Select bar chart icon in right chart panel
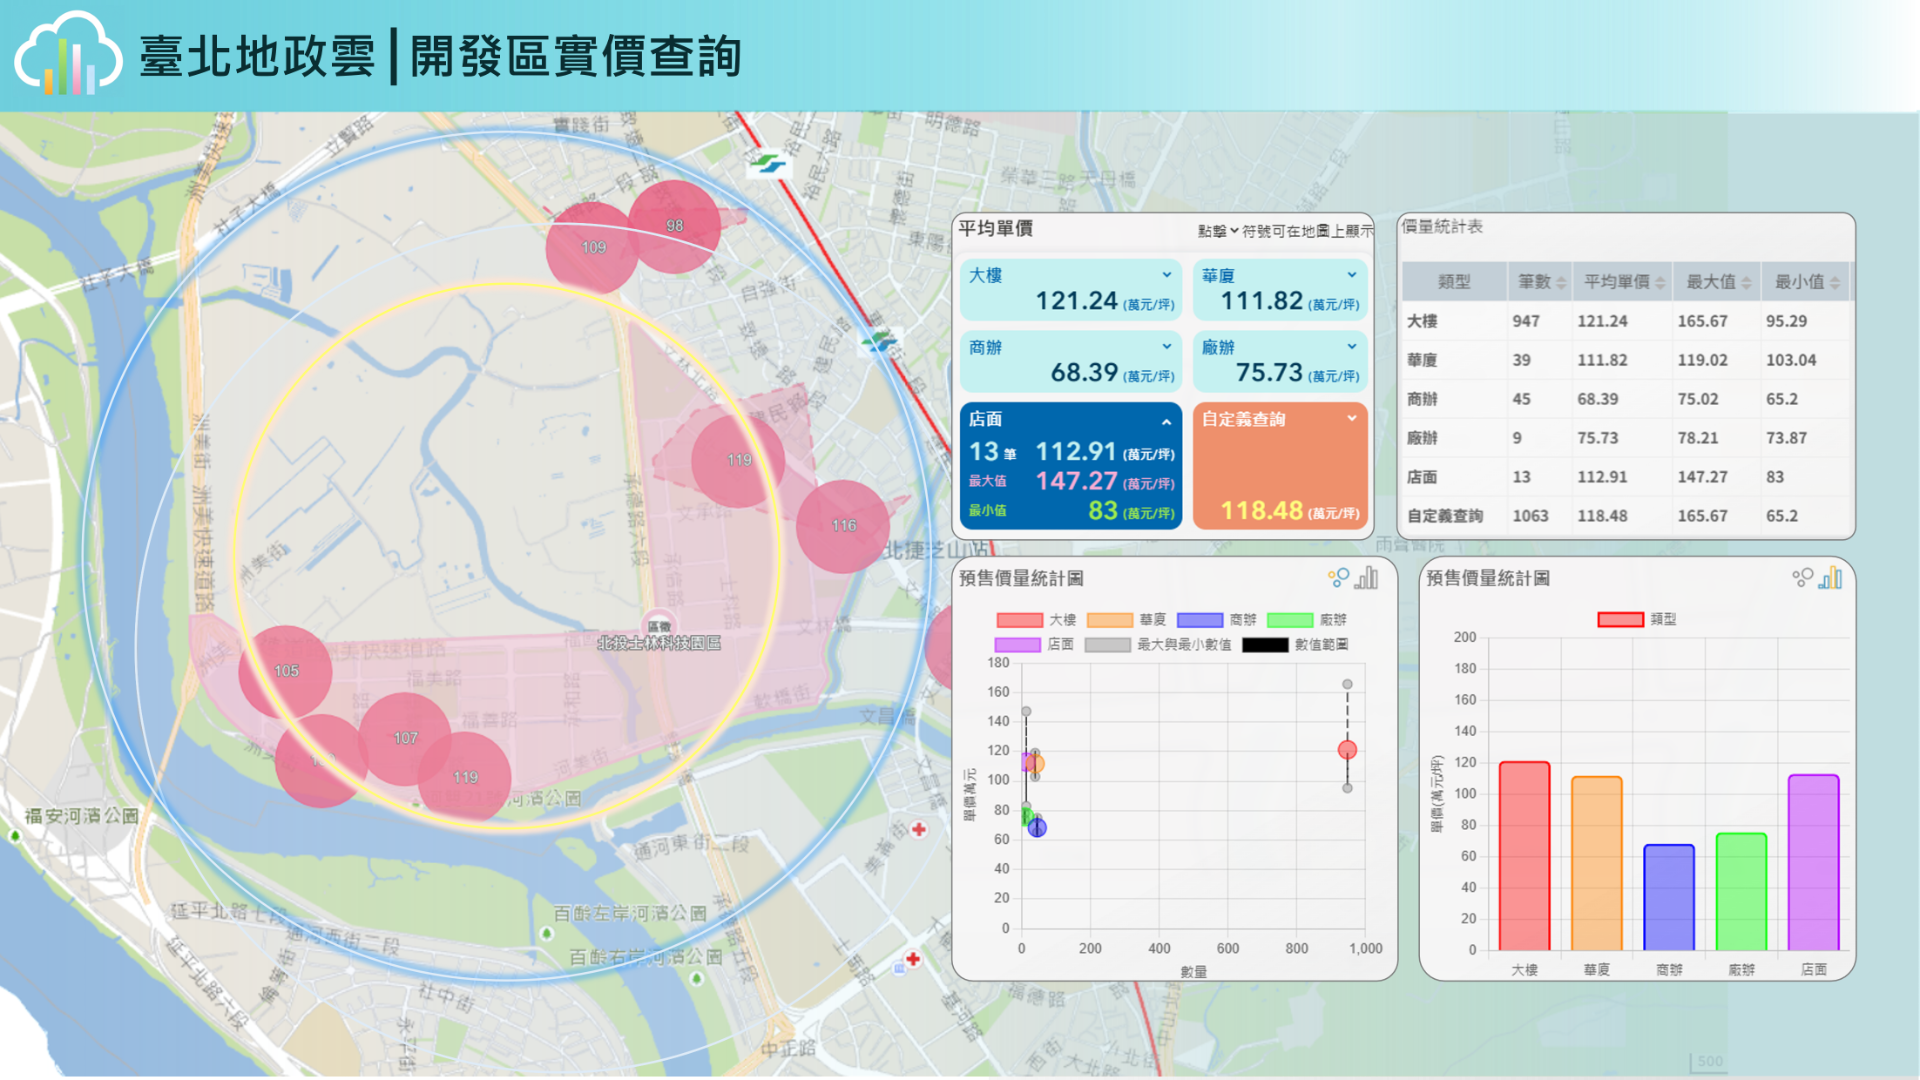The image size is (1920, 1080). click(1831, 578)
